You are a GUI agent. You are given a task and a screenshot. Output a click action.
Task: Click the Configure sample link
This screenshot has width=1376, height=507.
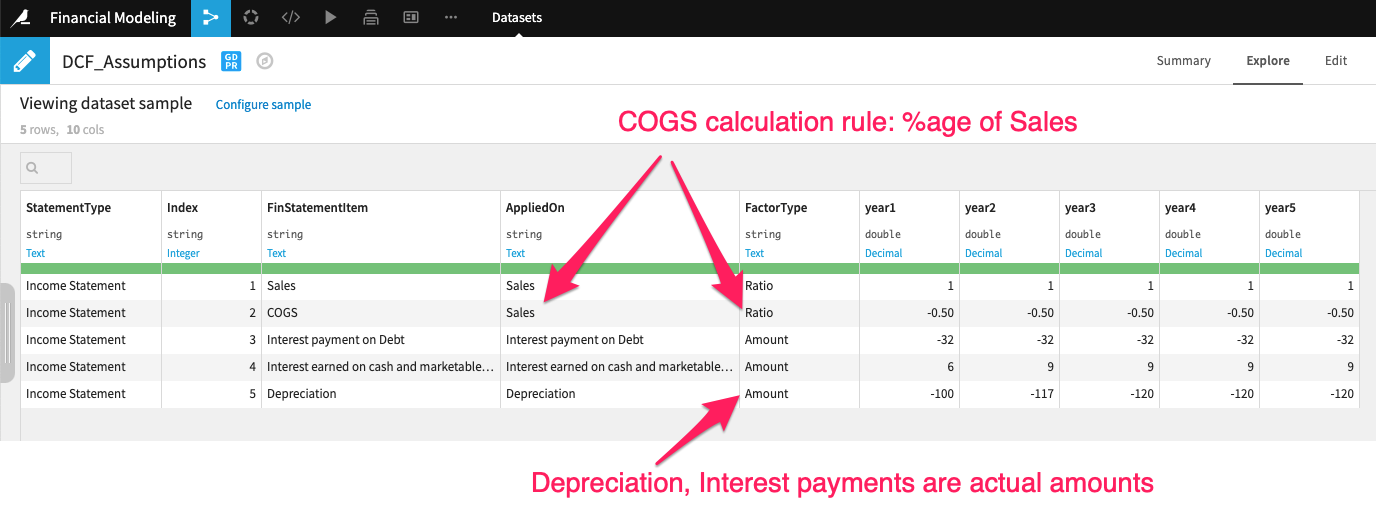pos(263,105)
